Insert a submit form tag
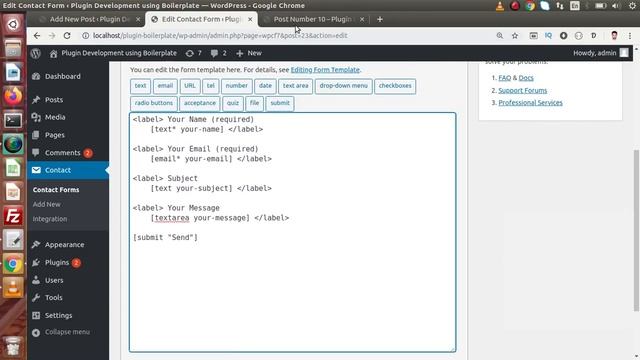This screenshot has width=640, height=360. [280, 103]
